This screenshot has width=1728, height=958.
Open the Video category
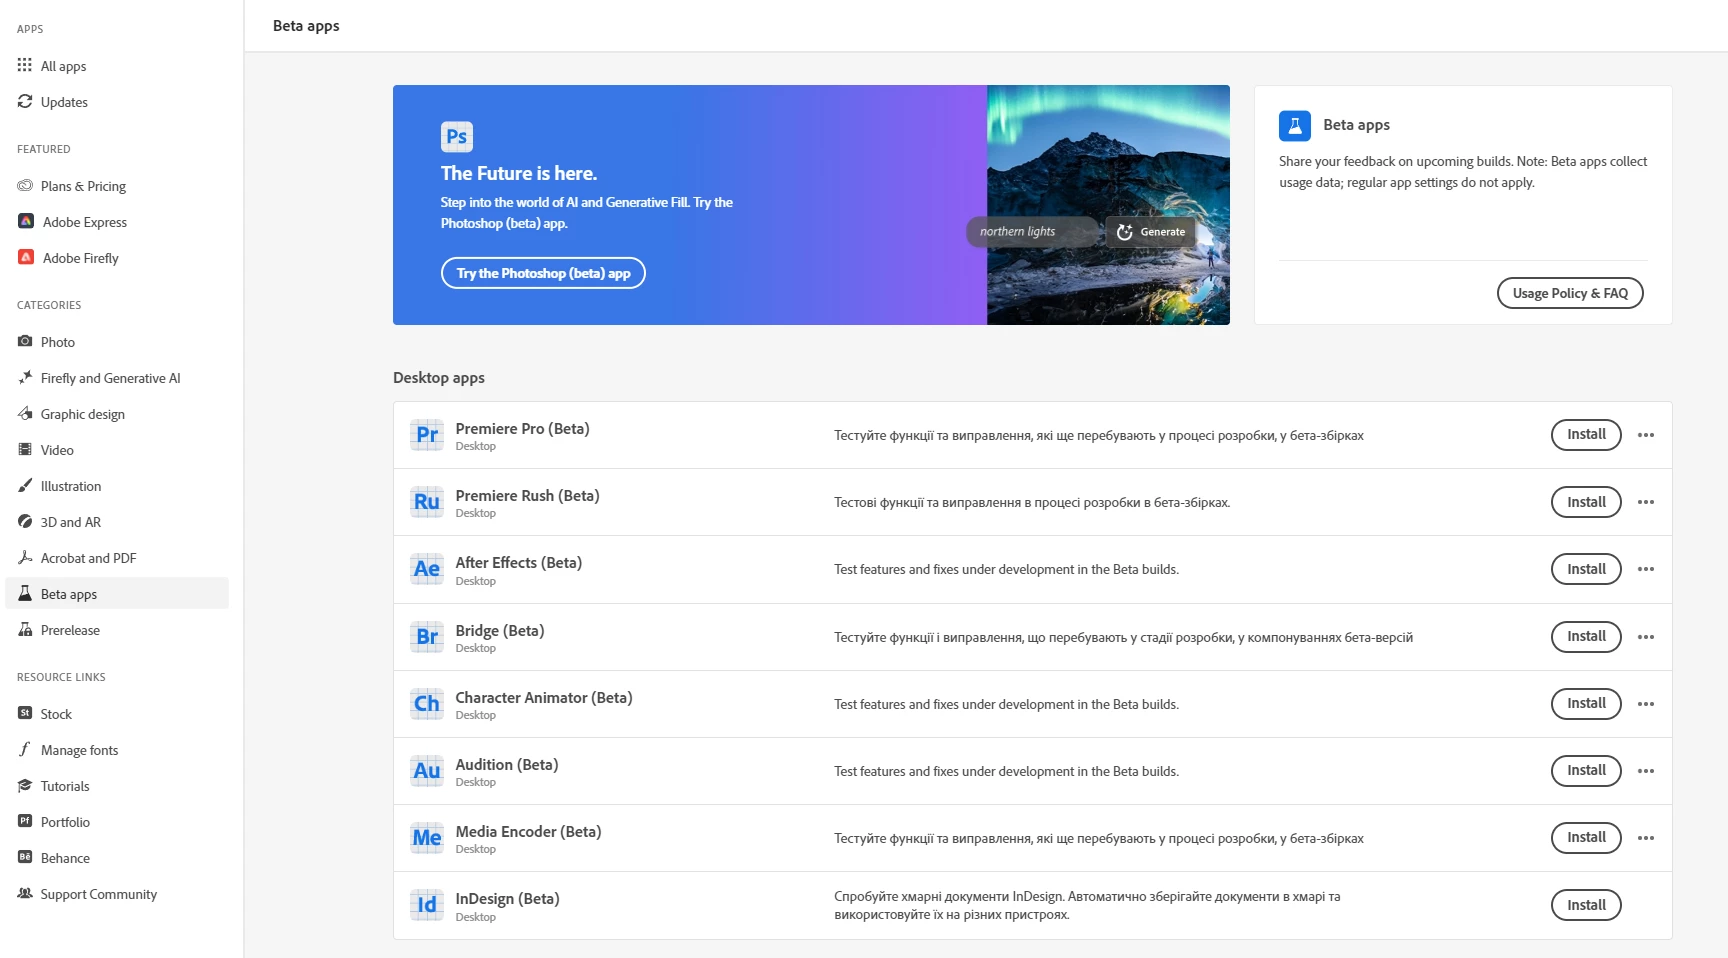pos(117,450)
